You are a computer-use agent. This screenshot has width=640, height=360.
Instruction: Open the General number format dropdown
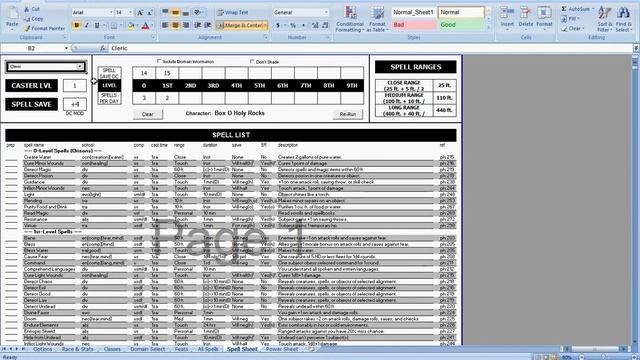326,13
